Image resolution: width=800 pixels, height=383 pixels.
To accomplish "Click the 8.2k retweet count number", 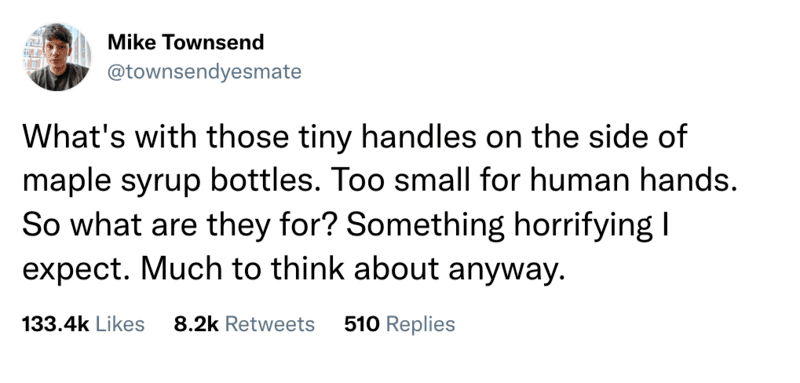I will pos(196,324).
